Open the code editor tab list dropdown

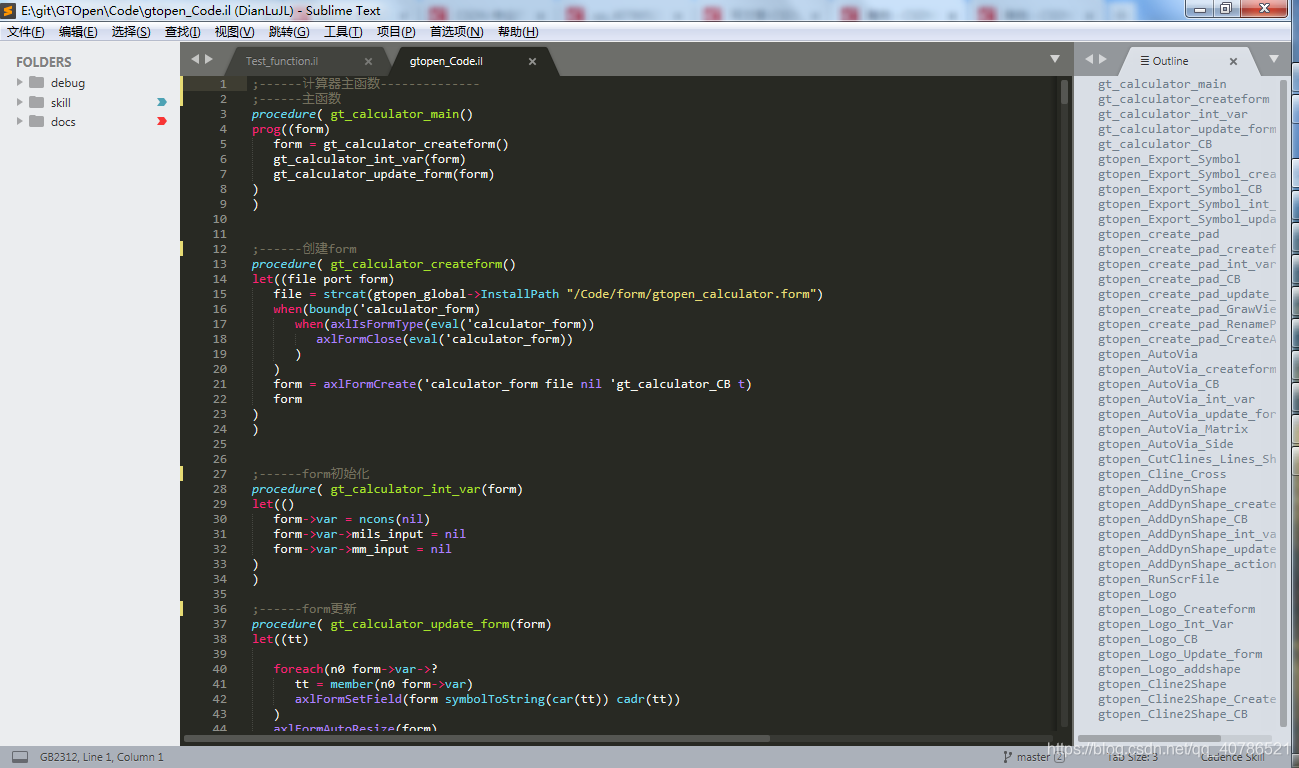[1055, 59]
